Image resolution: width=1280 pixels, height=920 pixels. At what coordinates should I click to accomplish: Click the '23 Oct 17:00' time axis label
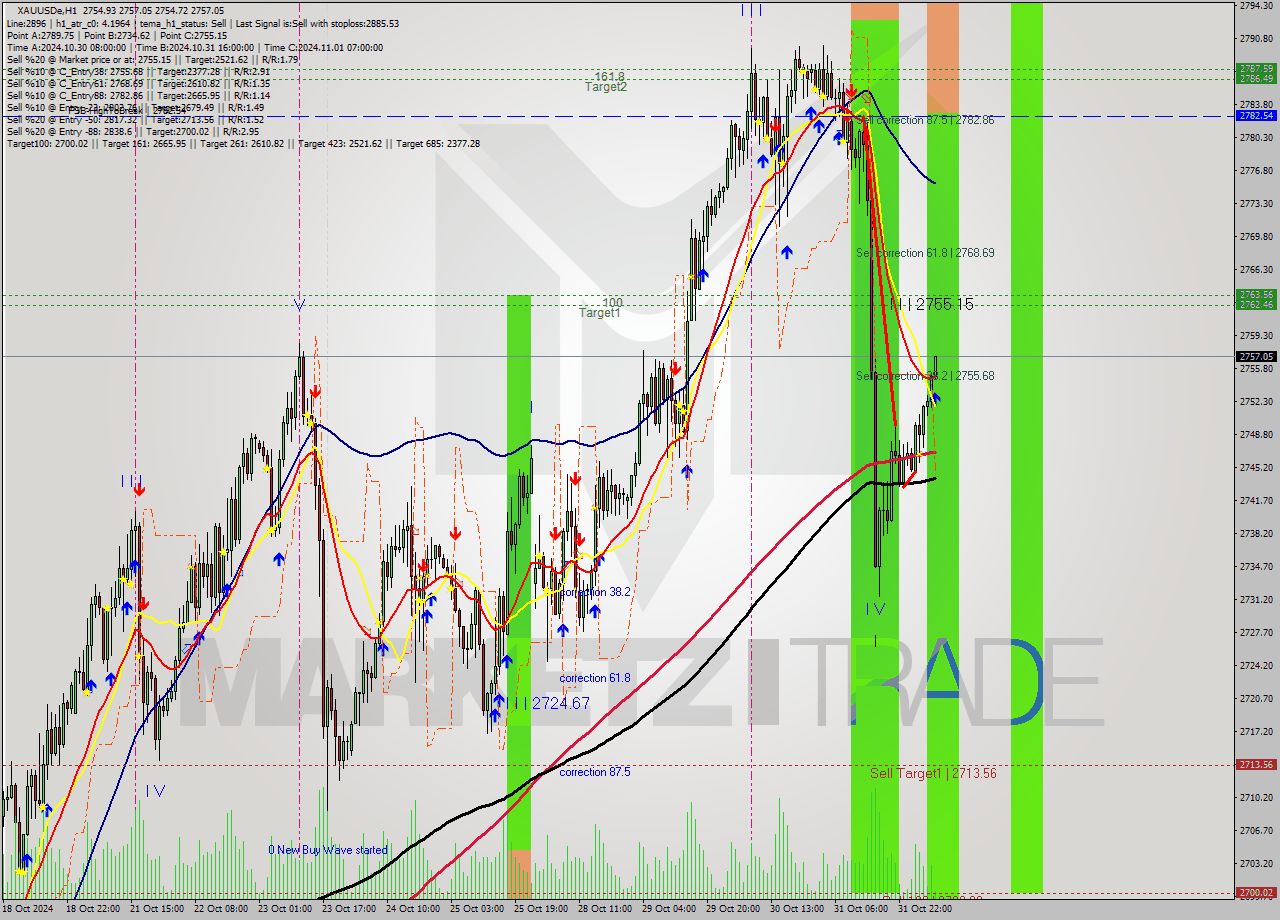pos(349,909)
